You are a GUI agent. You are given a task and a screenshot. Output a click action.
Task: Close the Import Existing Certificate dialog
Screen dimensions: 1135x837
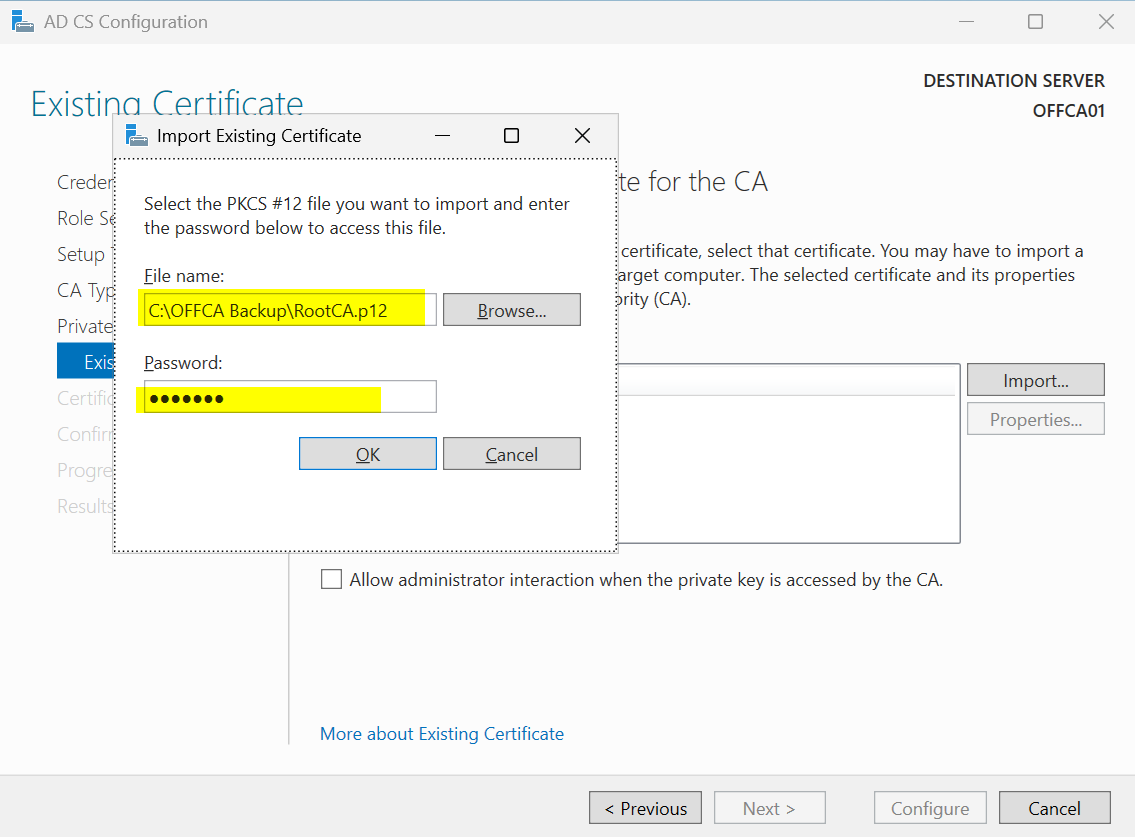582,136
